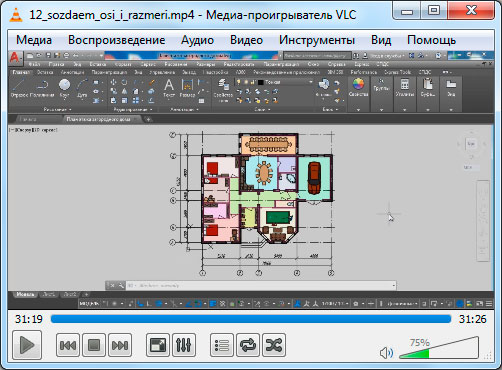The height and width of the screenshot is (370, 502).
Task: Click the VLC play button
Action: (x=27, y=345)
